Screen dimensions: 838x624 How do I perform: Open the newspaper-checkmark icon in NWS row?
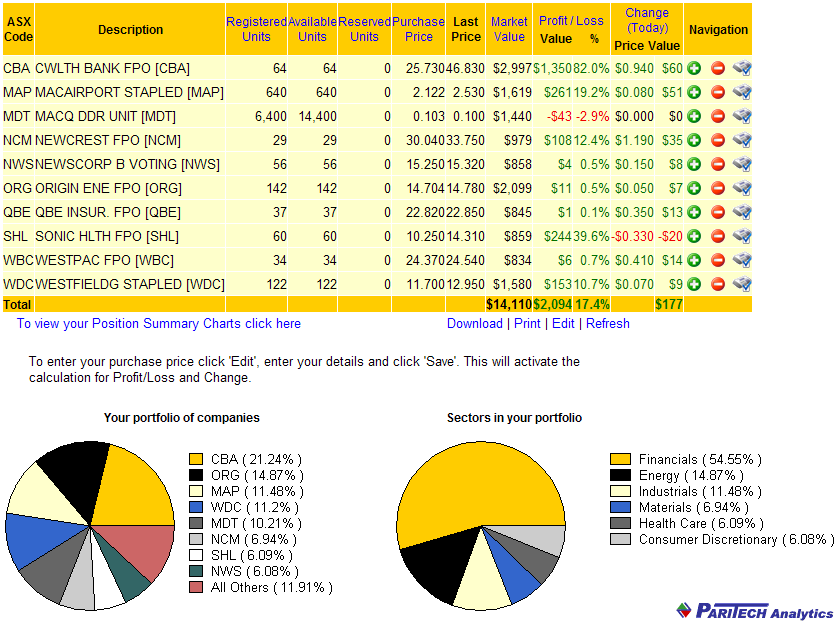(x=742, y=165)
